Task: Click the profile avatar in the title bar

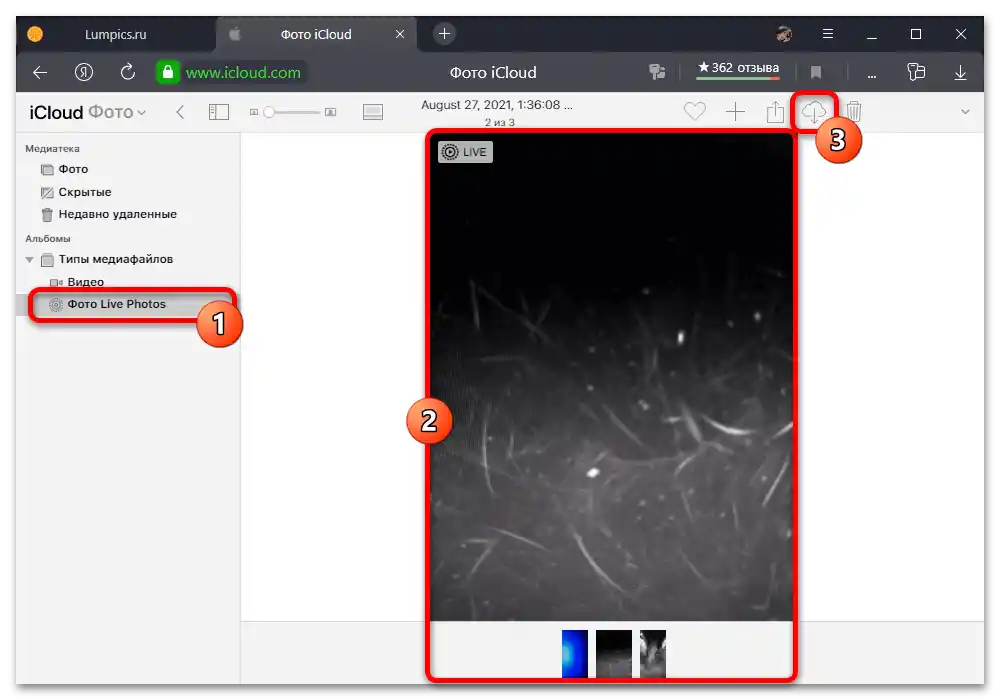Action: pos(784,34)
